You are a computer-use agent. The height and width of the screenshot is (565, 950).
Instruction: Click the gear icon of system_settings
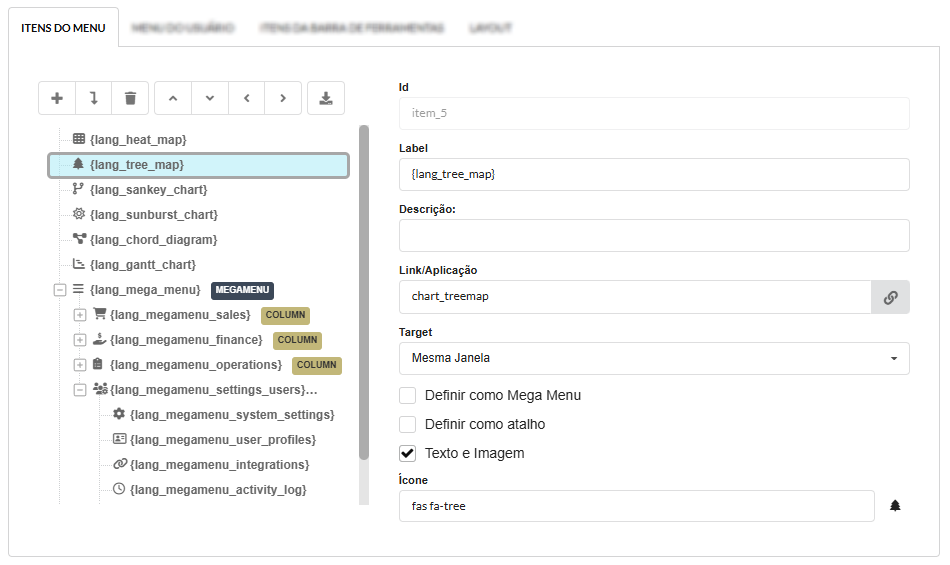[119, 414]
